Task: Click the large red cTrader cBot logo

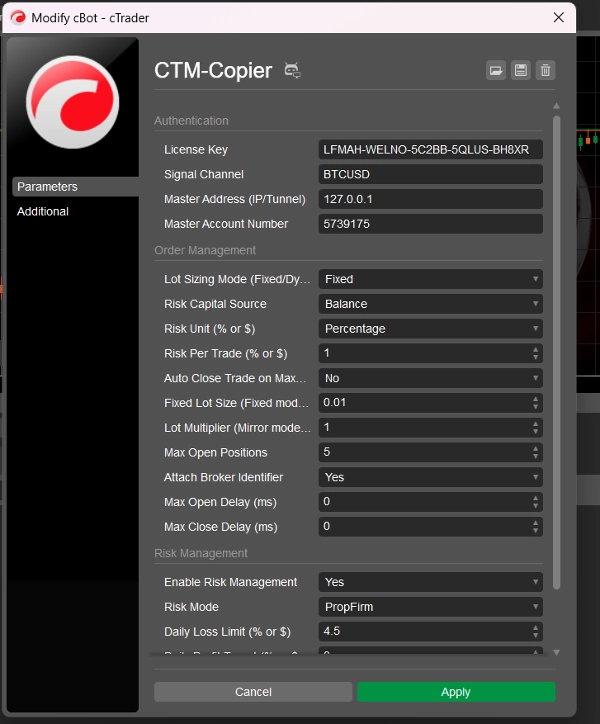Action: 73,102
